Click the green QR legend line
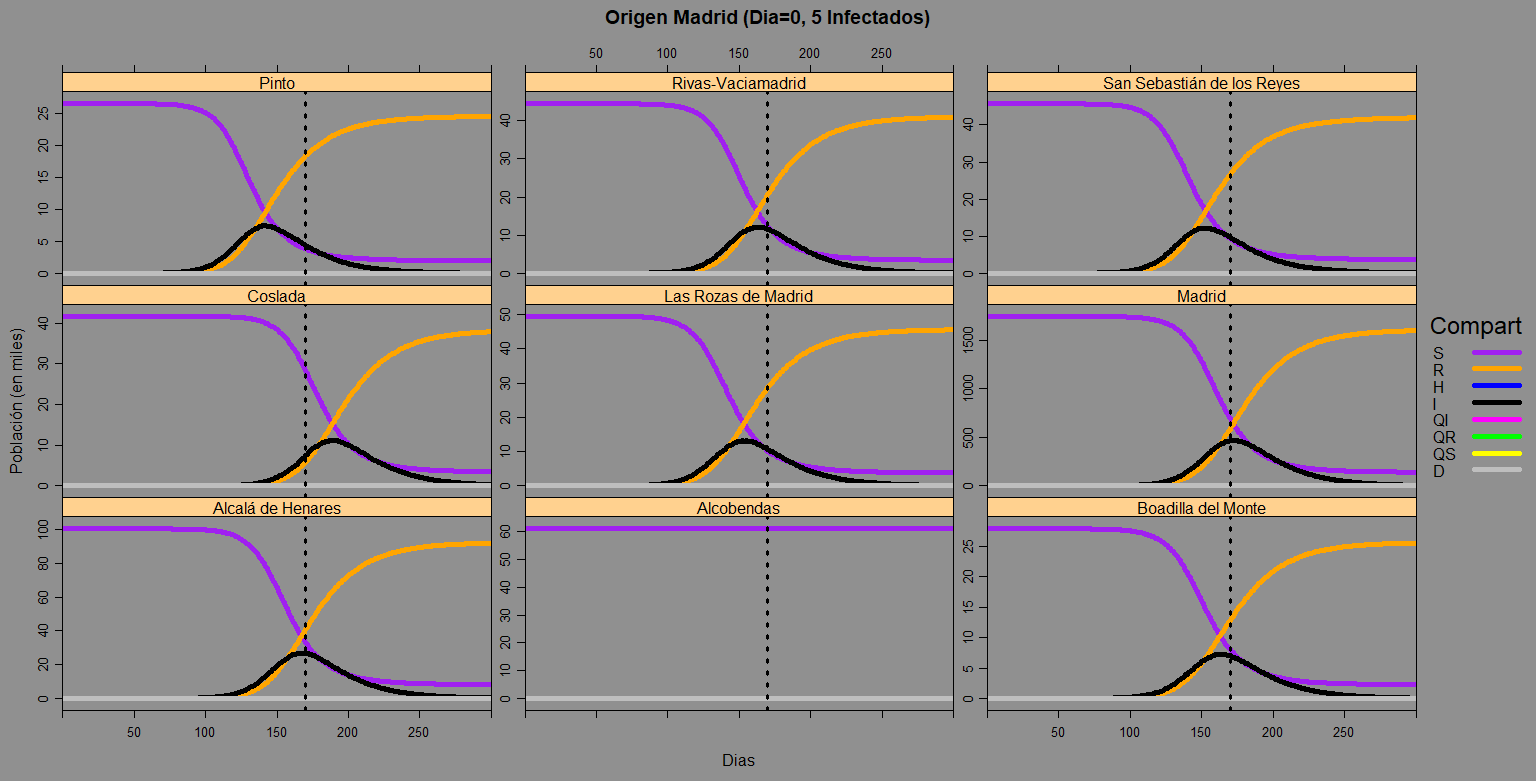This screenshot has width=1536, height=781. [1496, 436]
